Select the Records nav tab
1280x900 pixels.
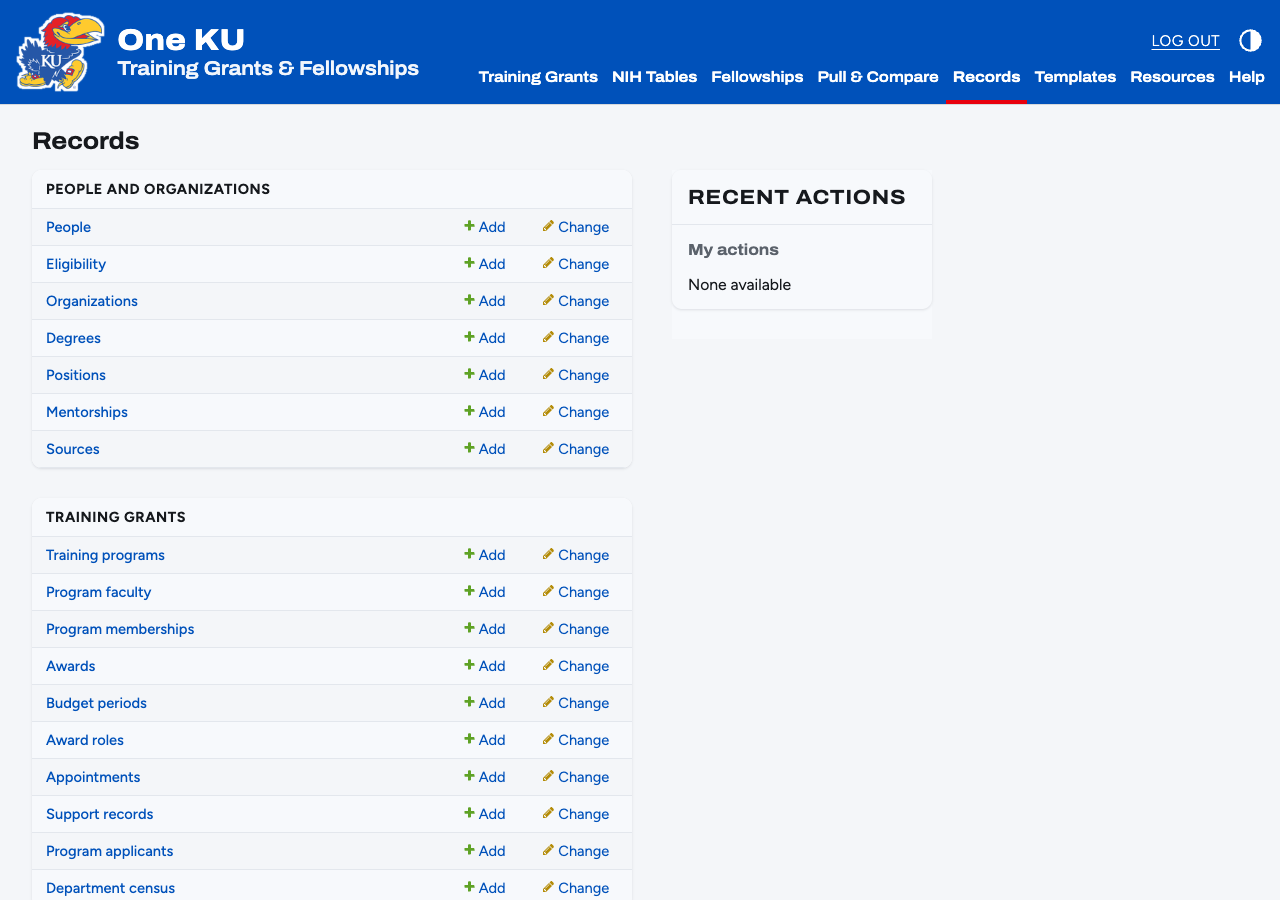(986, 77)
